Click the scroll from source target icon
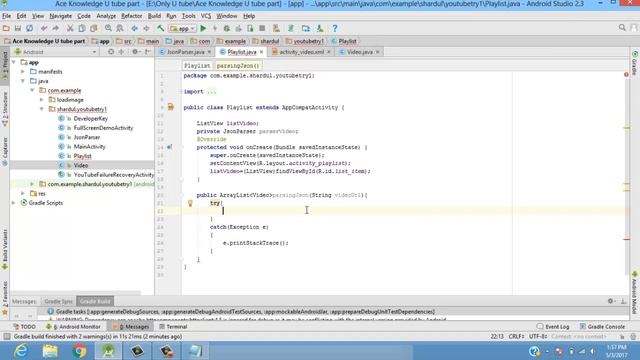640x360 pixels. pyautogui.click(x=111, y=52)
